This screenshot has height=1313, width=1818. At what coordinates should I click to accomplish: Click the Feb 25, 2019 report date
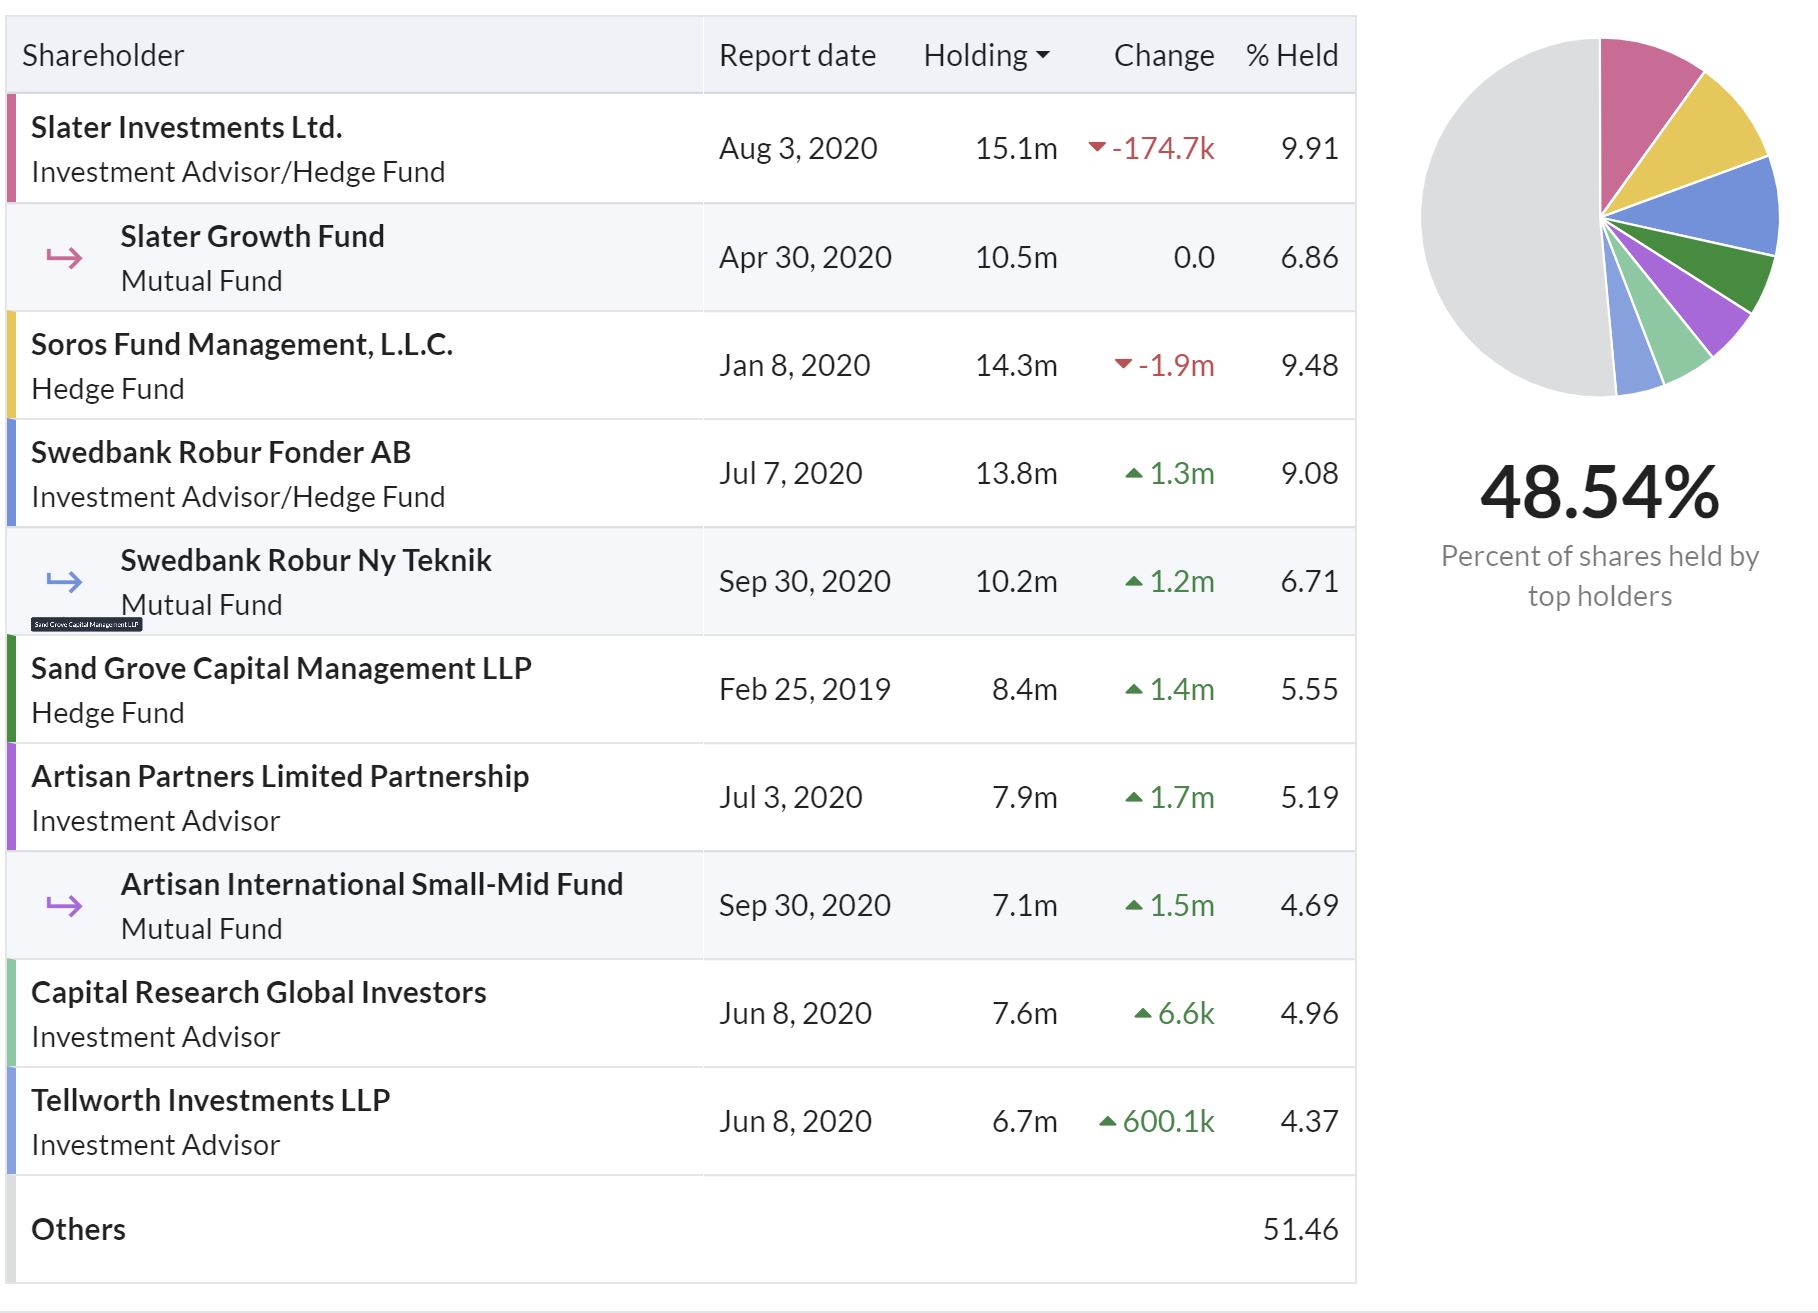(805, 689)
